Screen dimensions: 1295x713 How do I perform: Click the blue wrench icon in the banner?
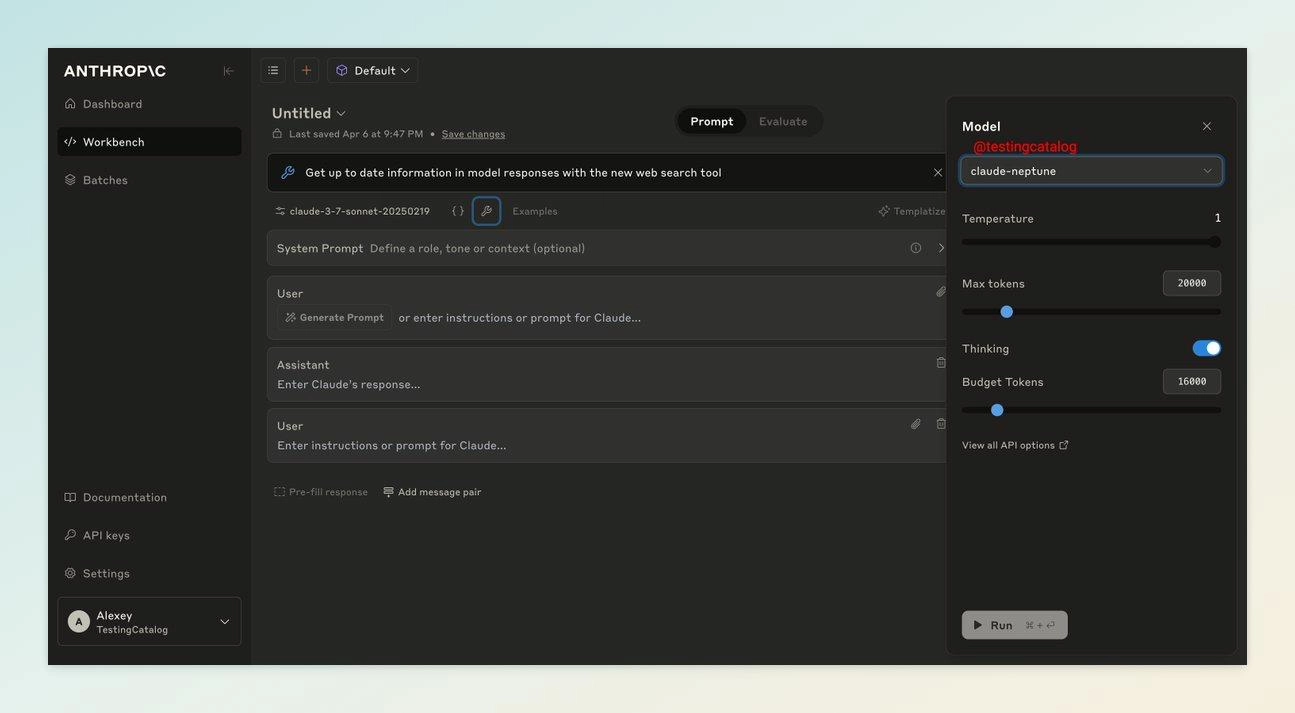coord(288,173)
